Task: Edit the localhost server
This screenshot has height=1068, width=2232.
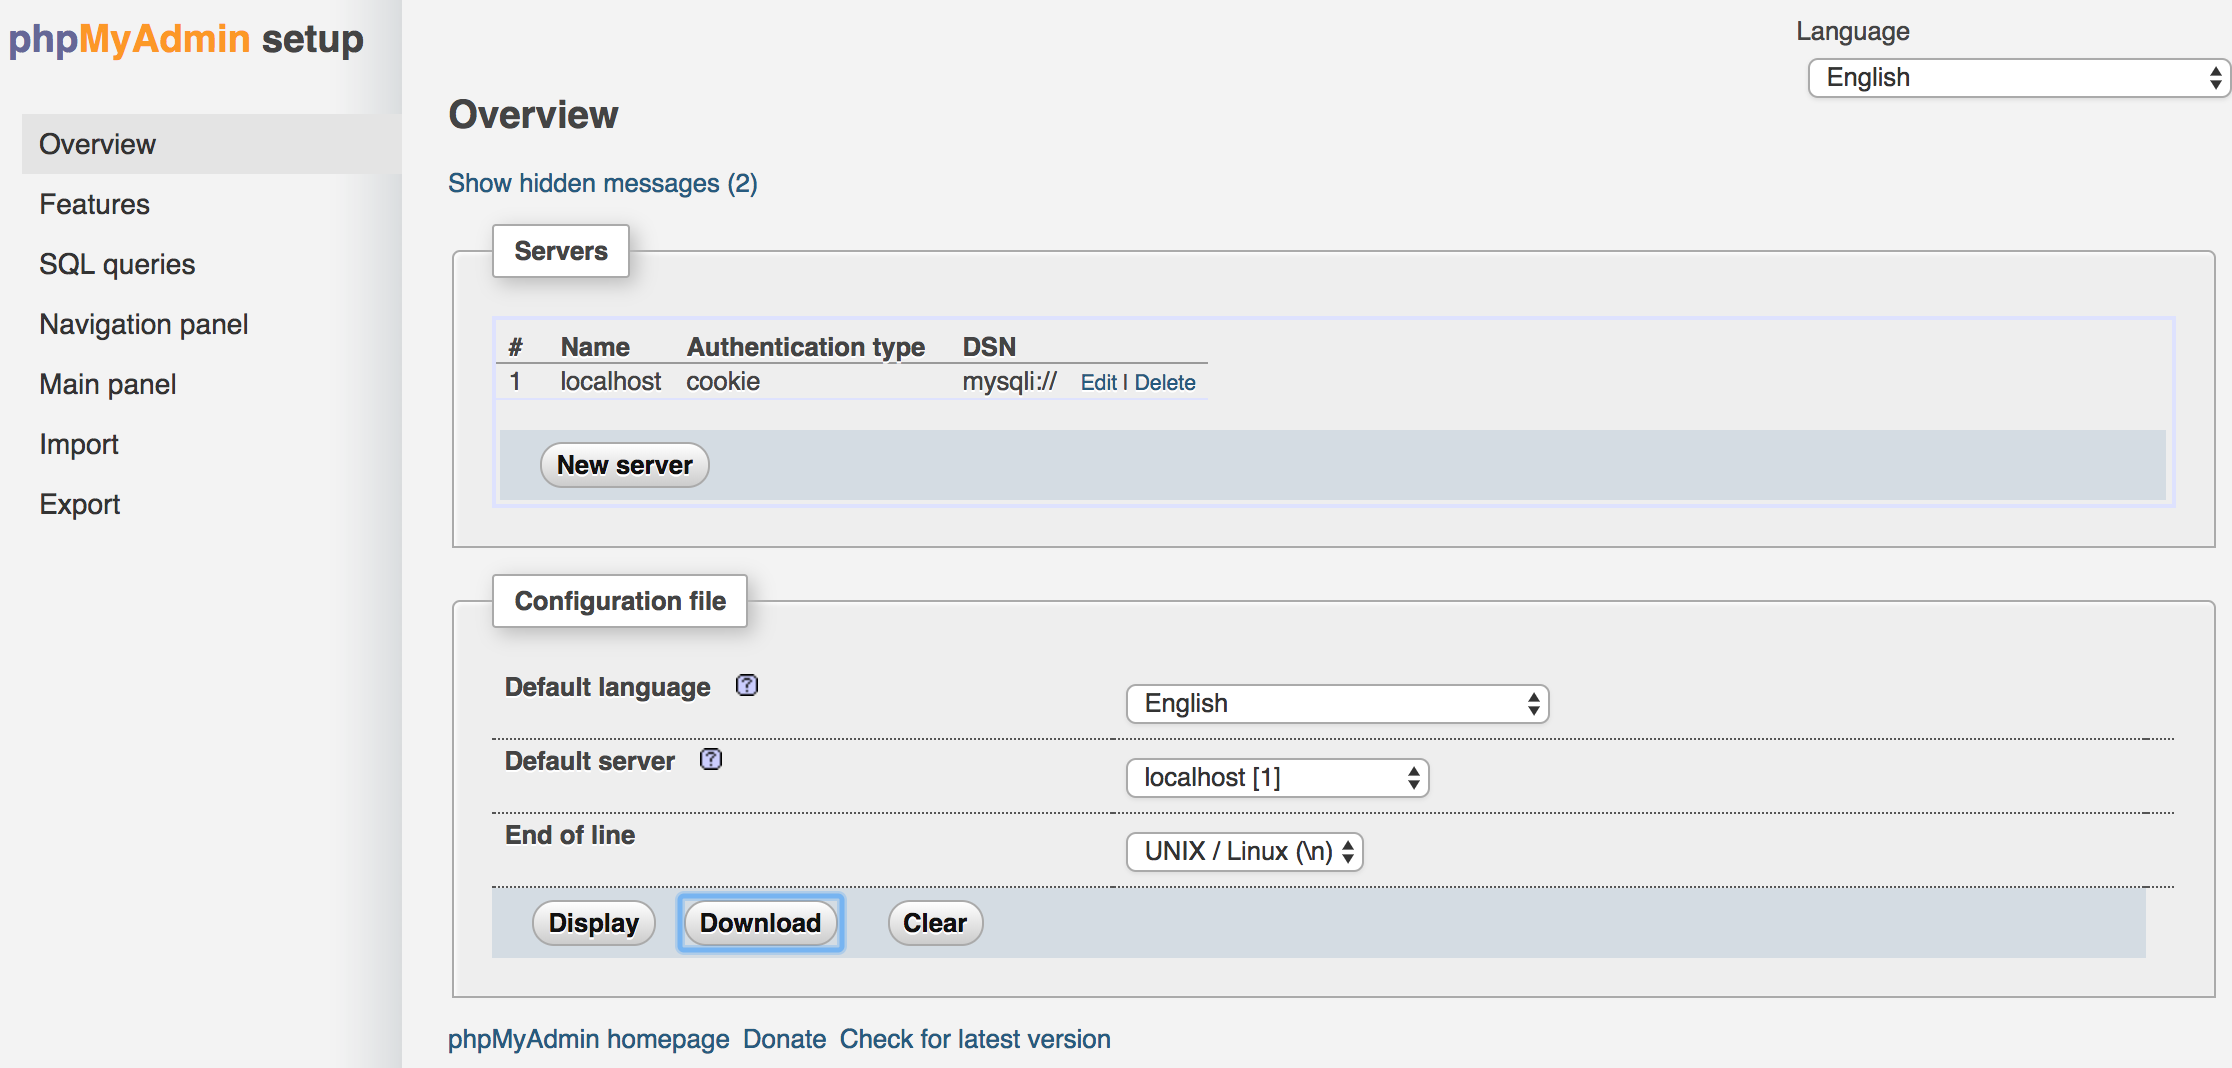Action: pos(1098,383)
